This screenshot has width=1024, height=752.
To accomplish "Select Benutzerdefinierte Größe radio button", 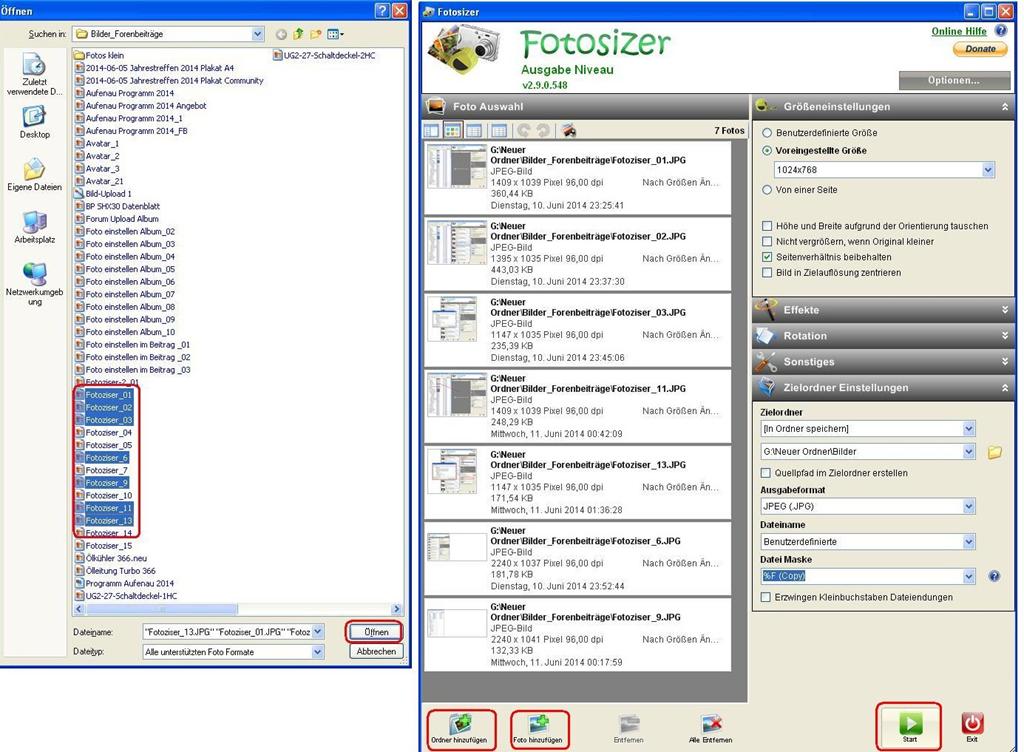I will click(767, 132).
